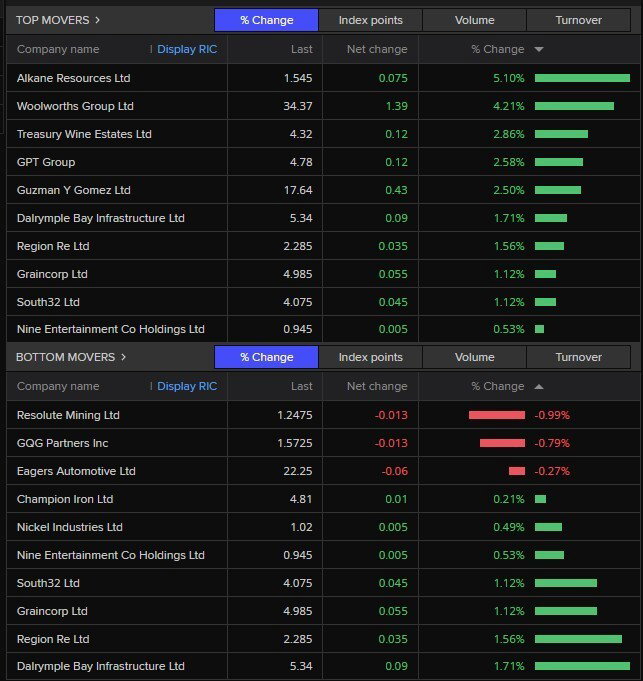Select Region Re Ltd in Bottom Movers
Image resolution: width=643 pixels, height=681 pixels.
[53, 639]
